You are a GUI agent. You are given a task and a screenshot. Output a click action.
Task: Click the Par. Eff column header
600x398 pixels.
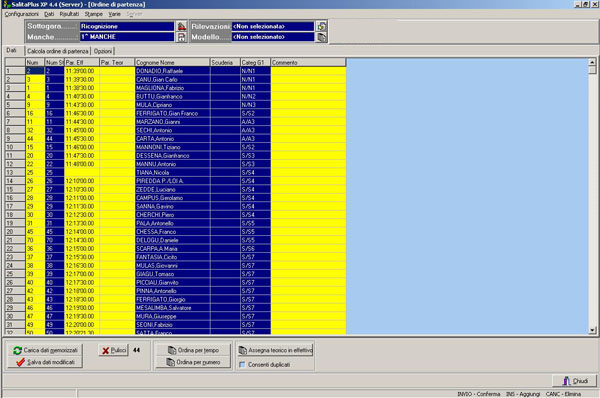click(x=82, y=62)
